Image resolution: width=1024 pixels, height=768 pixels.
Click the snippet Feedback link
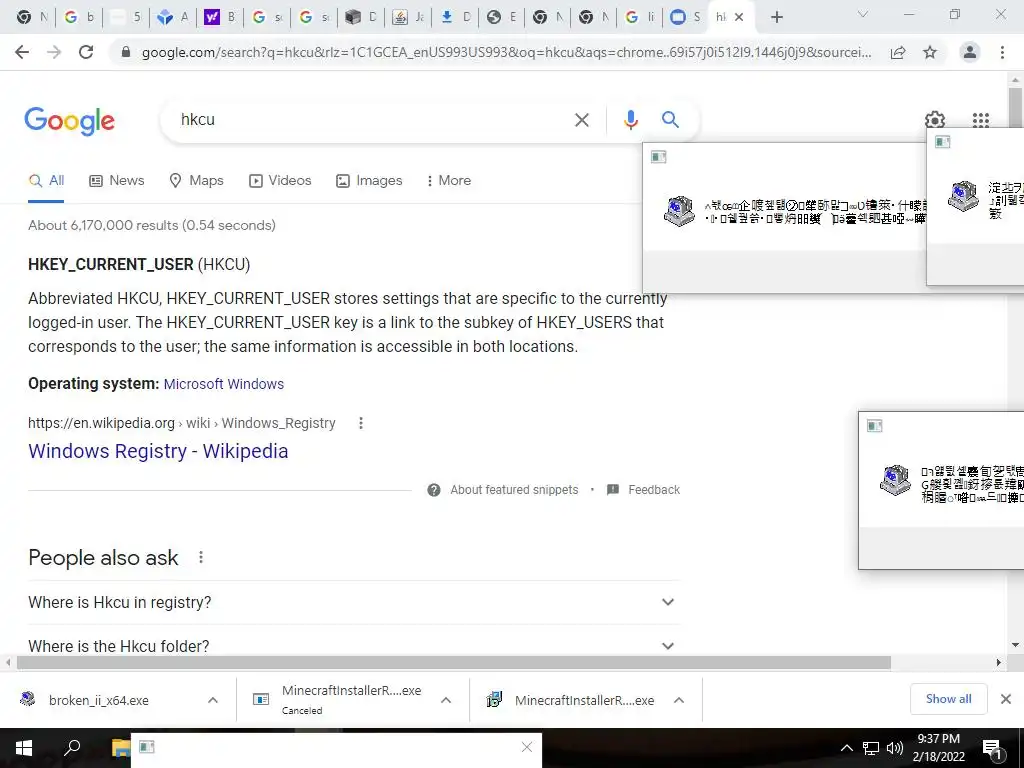pyautogui.click(x=654, y=490)
